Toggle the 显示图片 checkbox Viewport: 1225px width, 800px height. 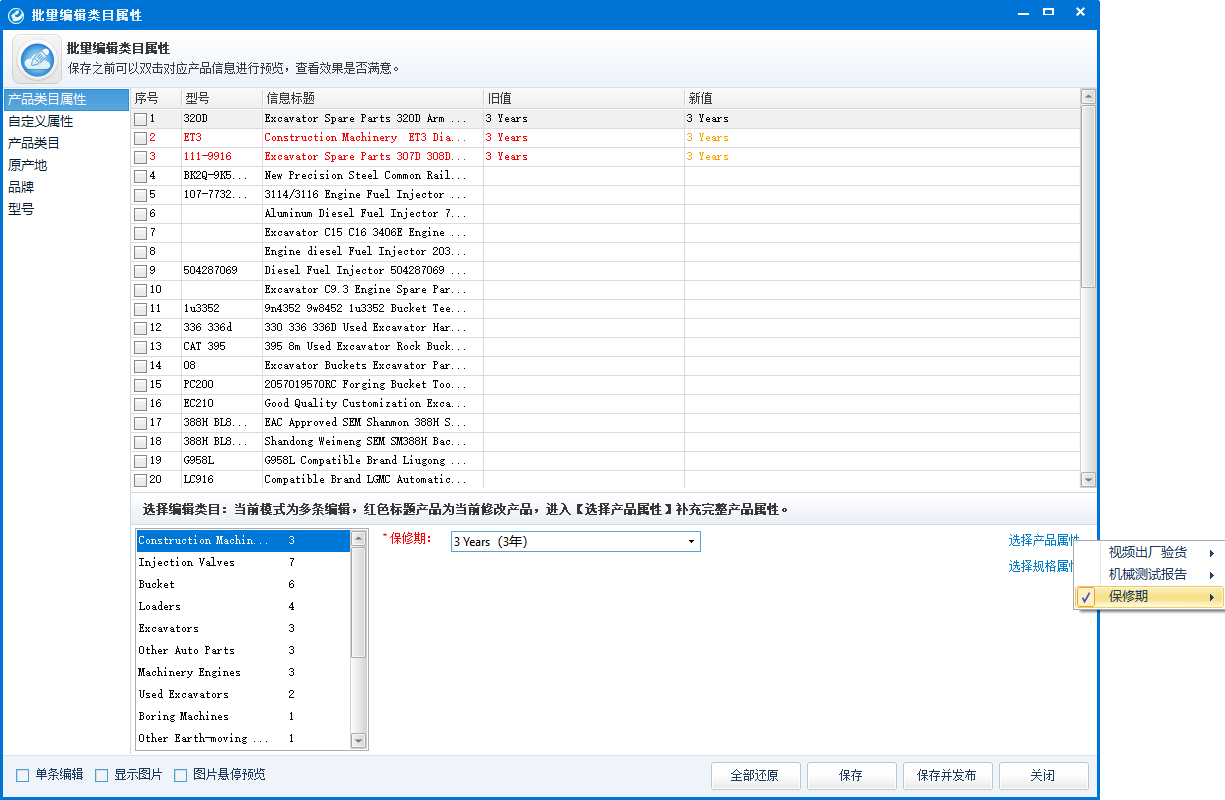tap(101, 775)
